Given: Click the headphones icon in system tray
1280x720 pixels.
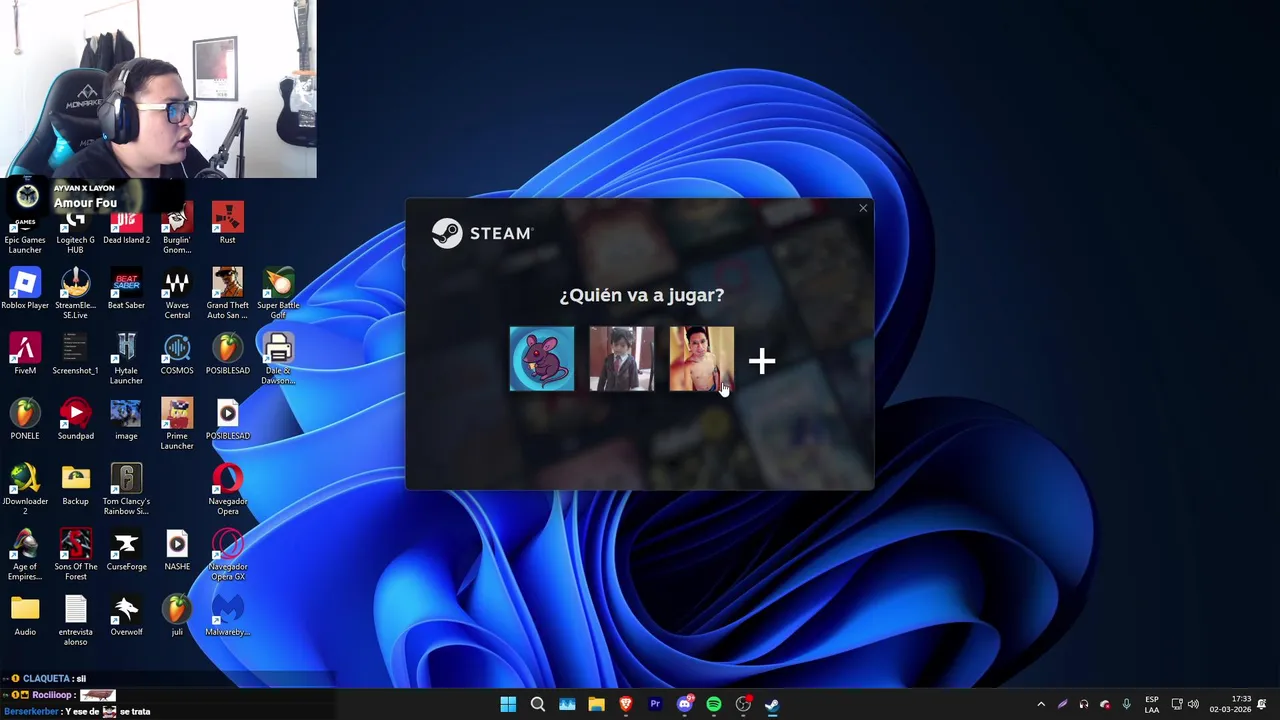Looking at the screenshot, I should point(1084,704).
